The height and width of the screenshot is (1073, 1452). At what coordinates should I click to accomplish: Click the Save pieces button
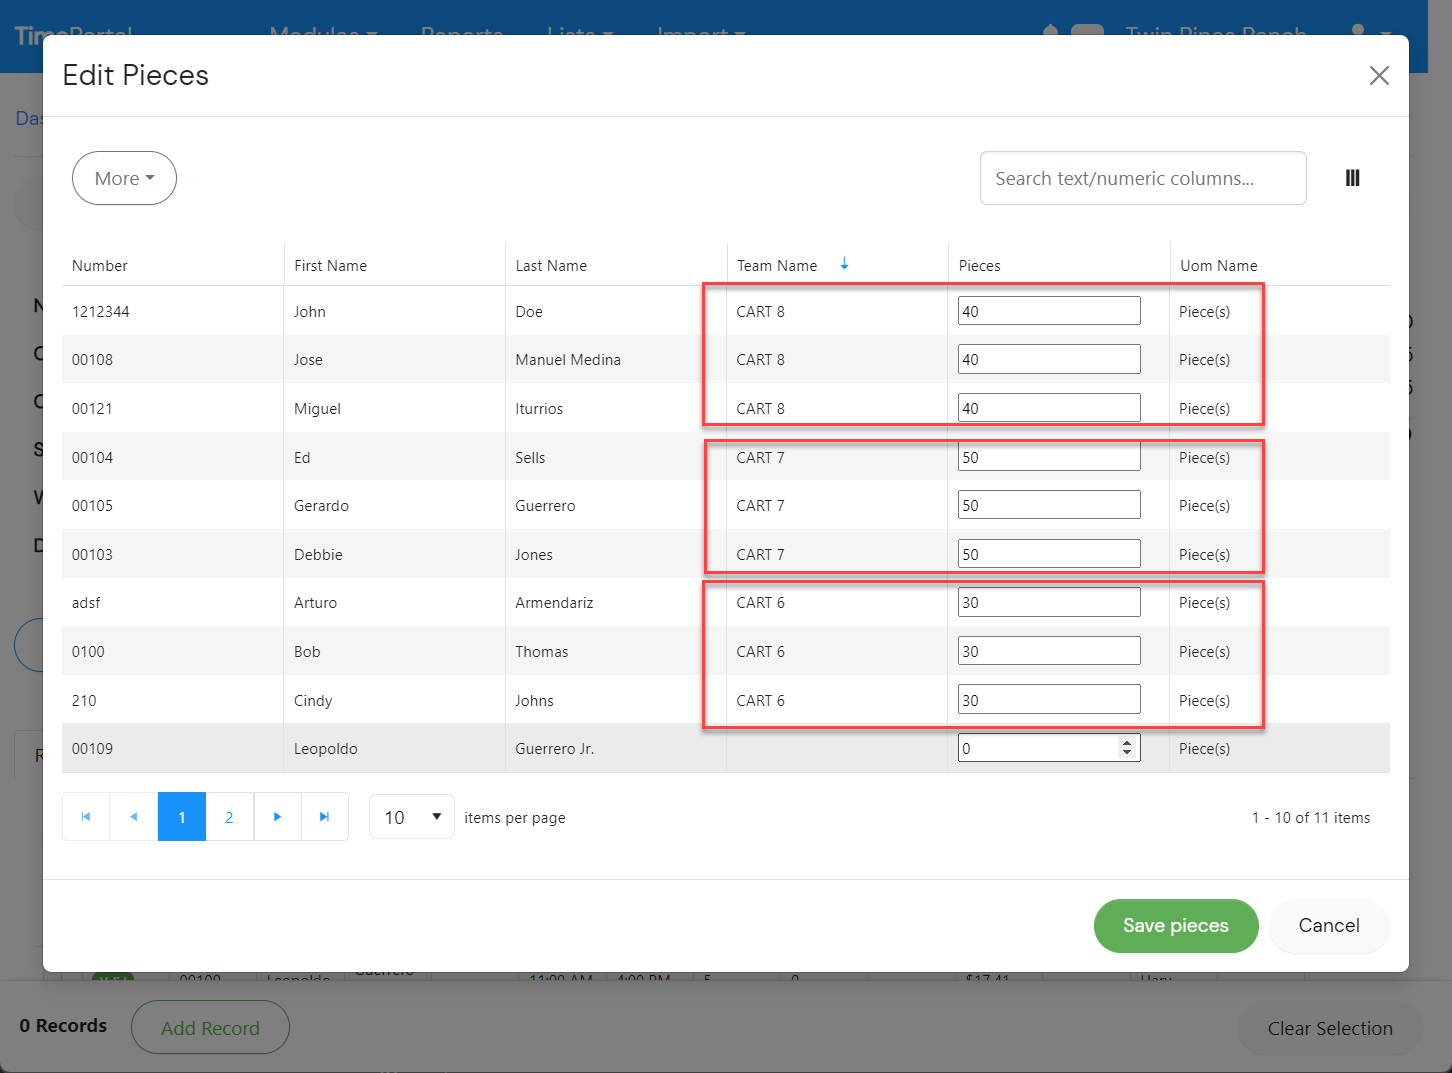pyautogui.click(x=1176, y=926)
